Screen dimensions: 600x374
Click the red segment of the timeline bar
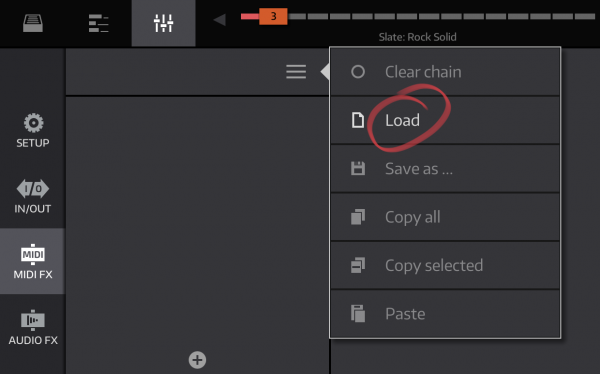click(x=250, y=16)
